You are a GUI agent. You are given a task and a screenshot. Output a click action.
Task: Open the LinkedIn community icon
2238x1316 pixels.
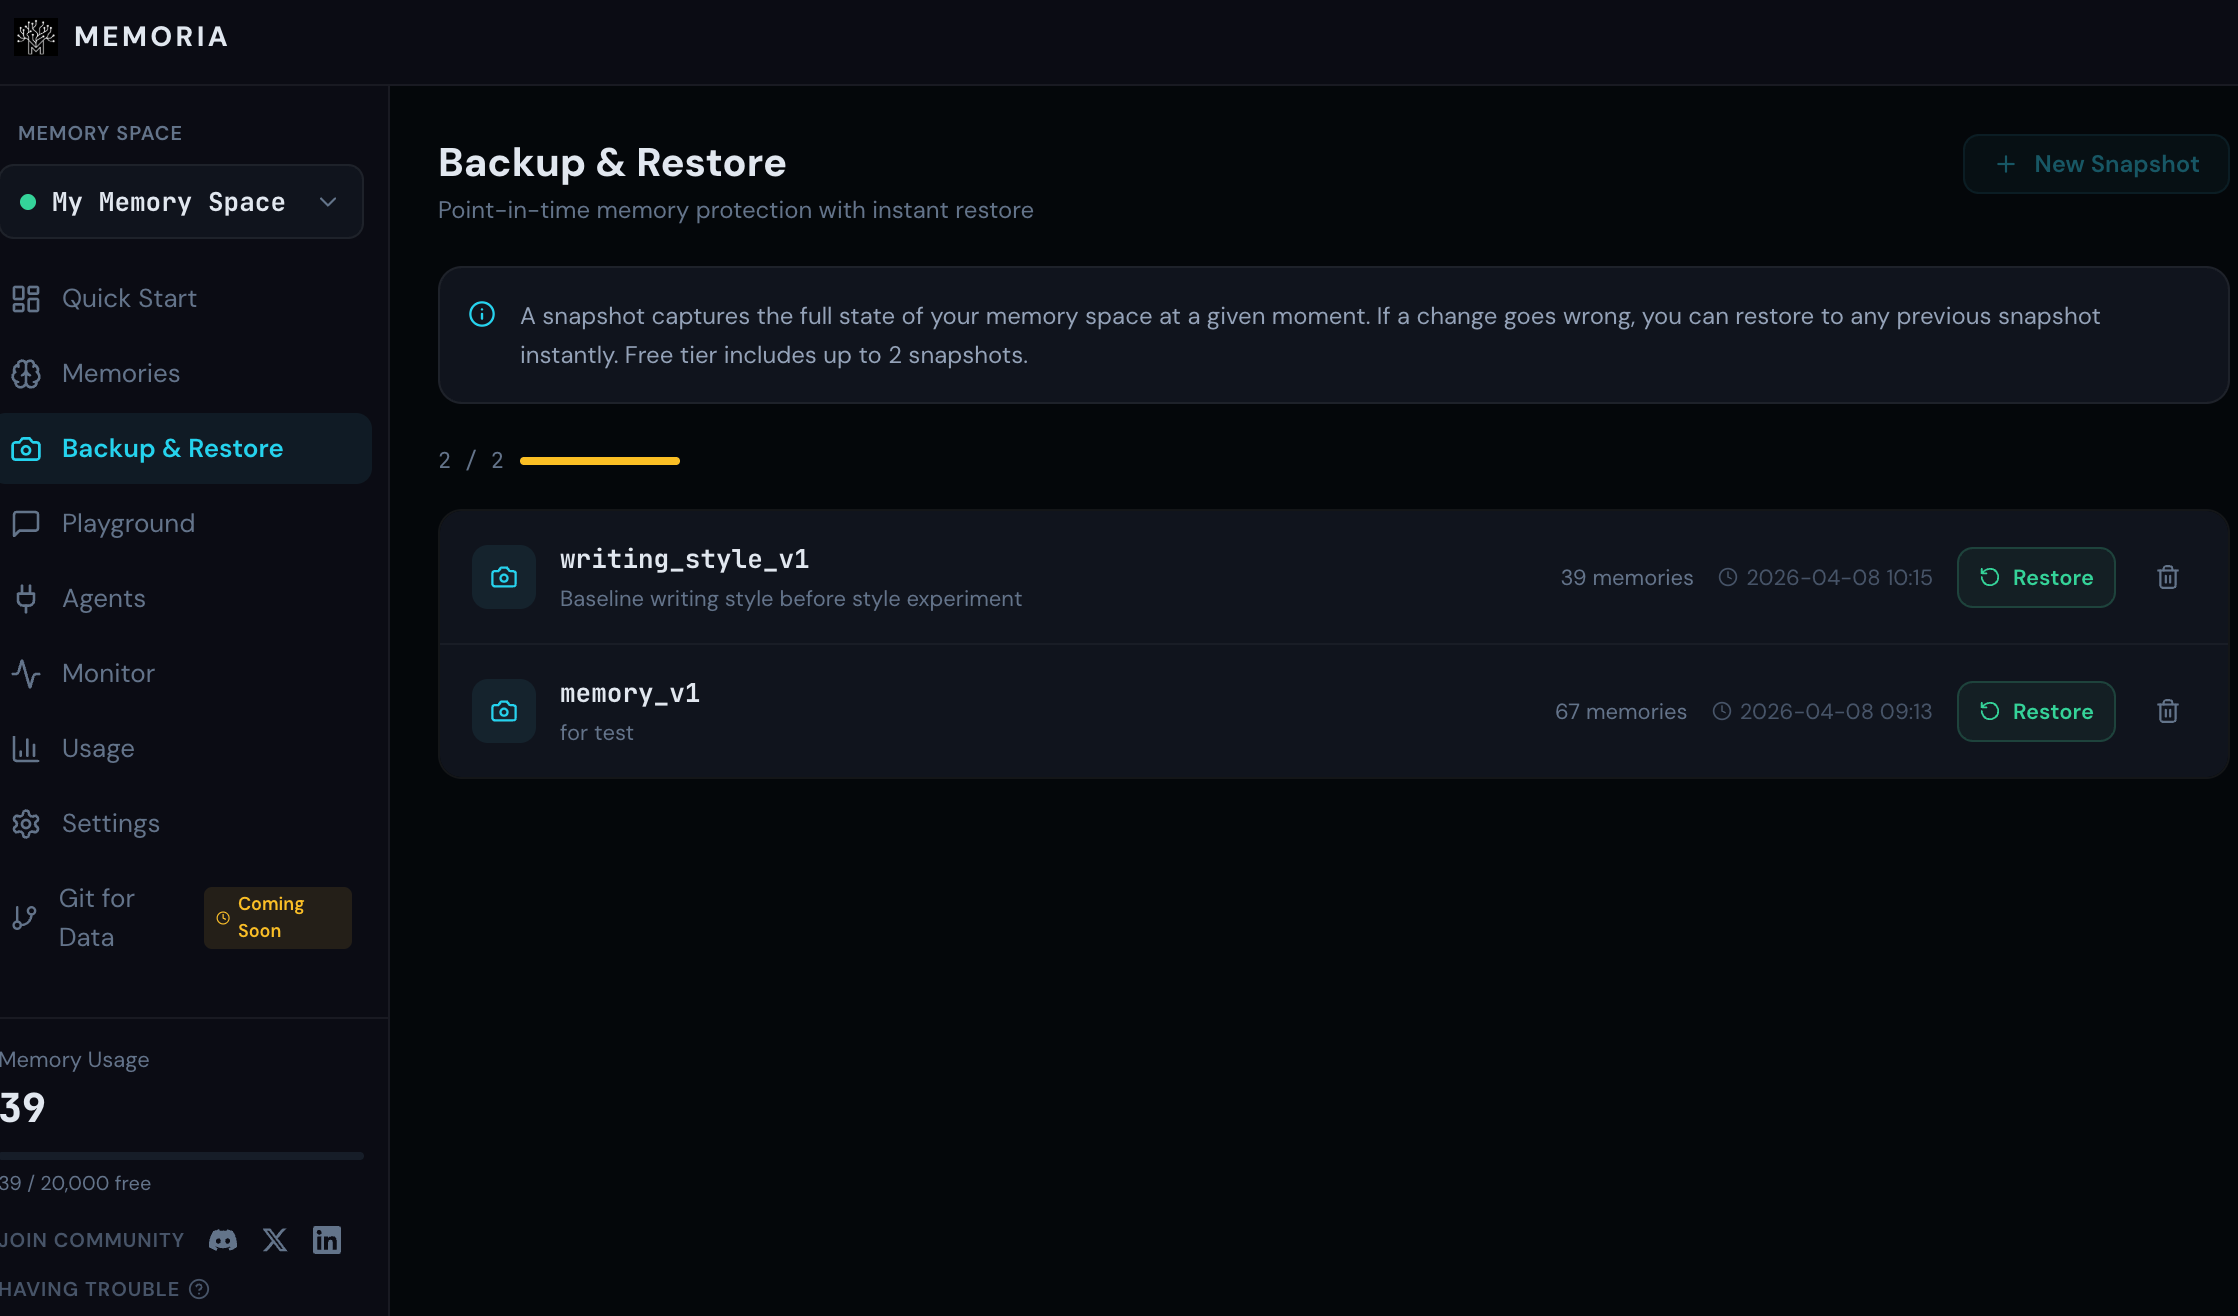coord(327,1240)
